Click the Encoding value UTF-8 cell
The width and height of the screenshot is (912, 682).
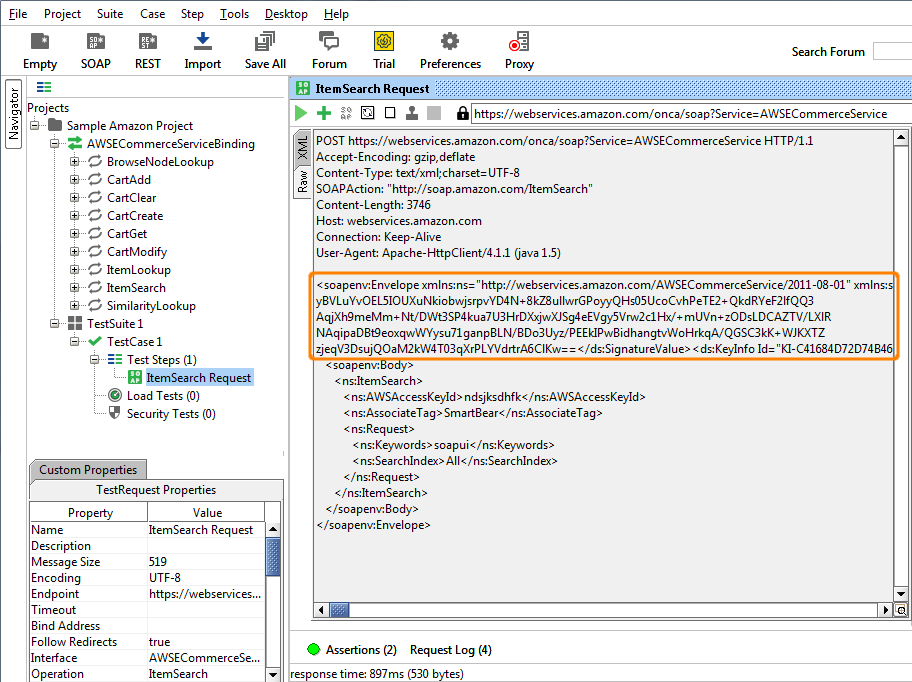coord(206,577)
